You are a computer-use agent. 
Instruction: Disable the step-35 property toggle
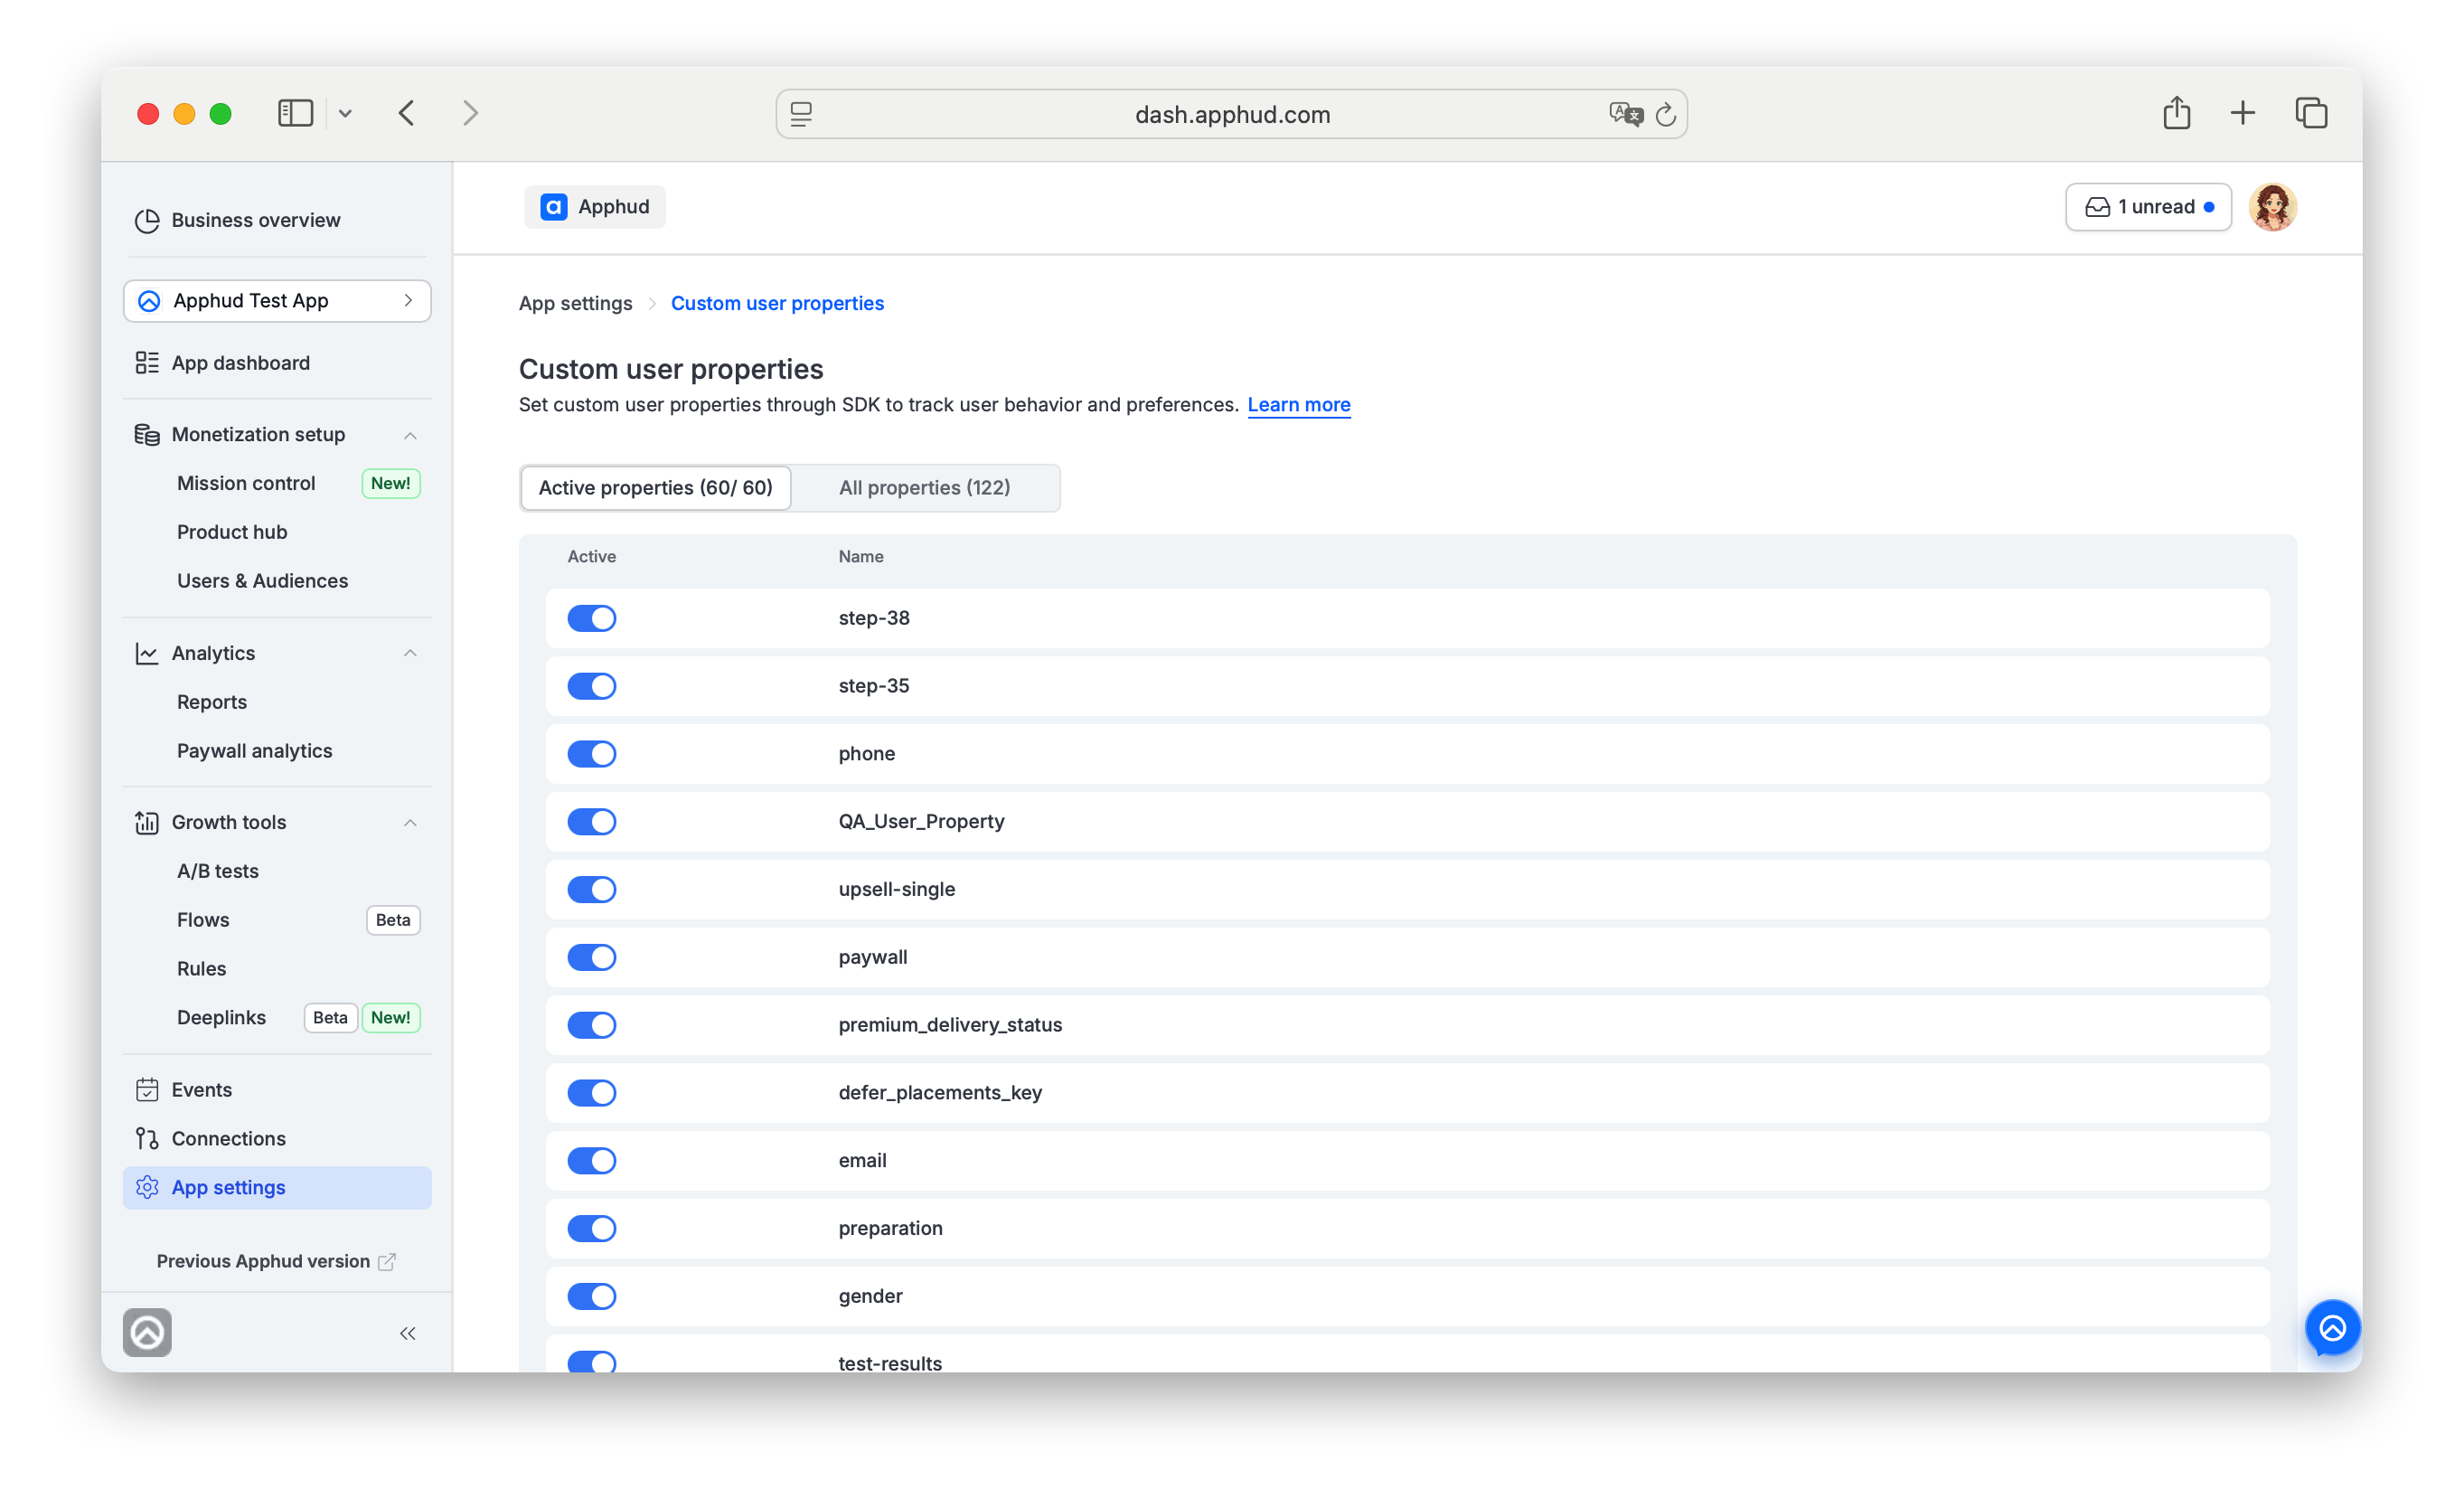point(591,686)
